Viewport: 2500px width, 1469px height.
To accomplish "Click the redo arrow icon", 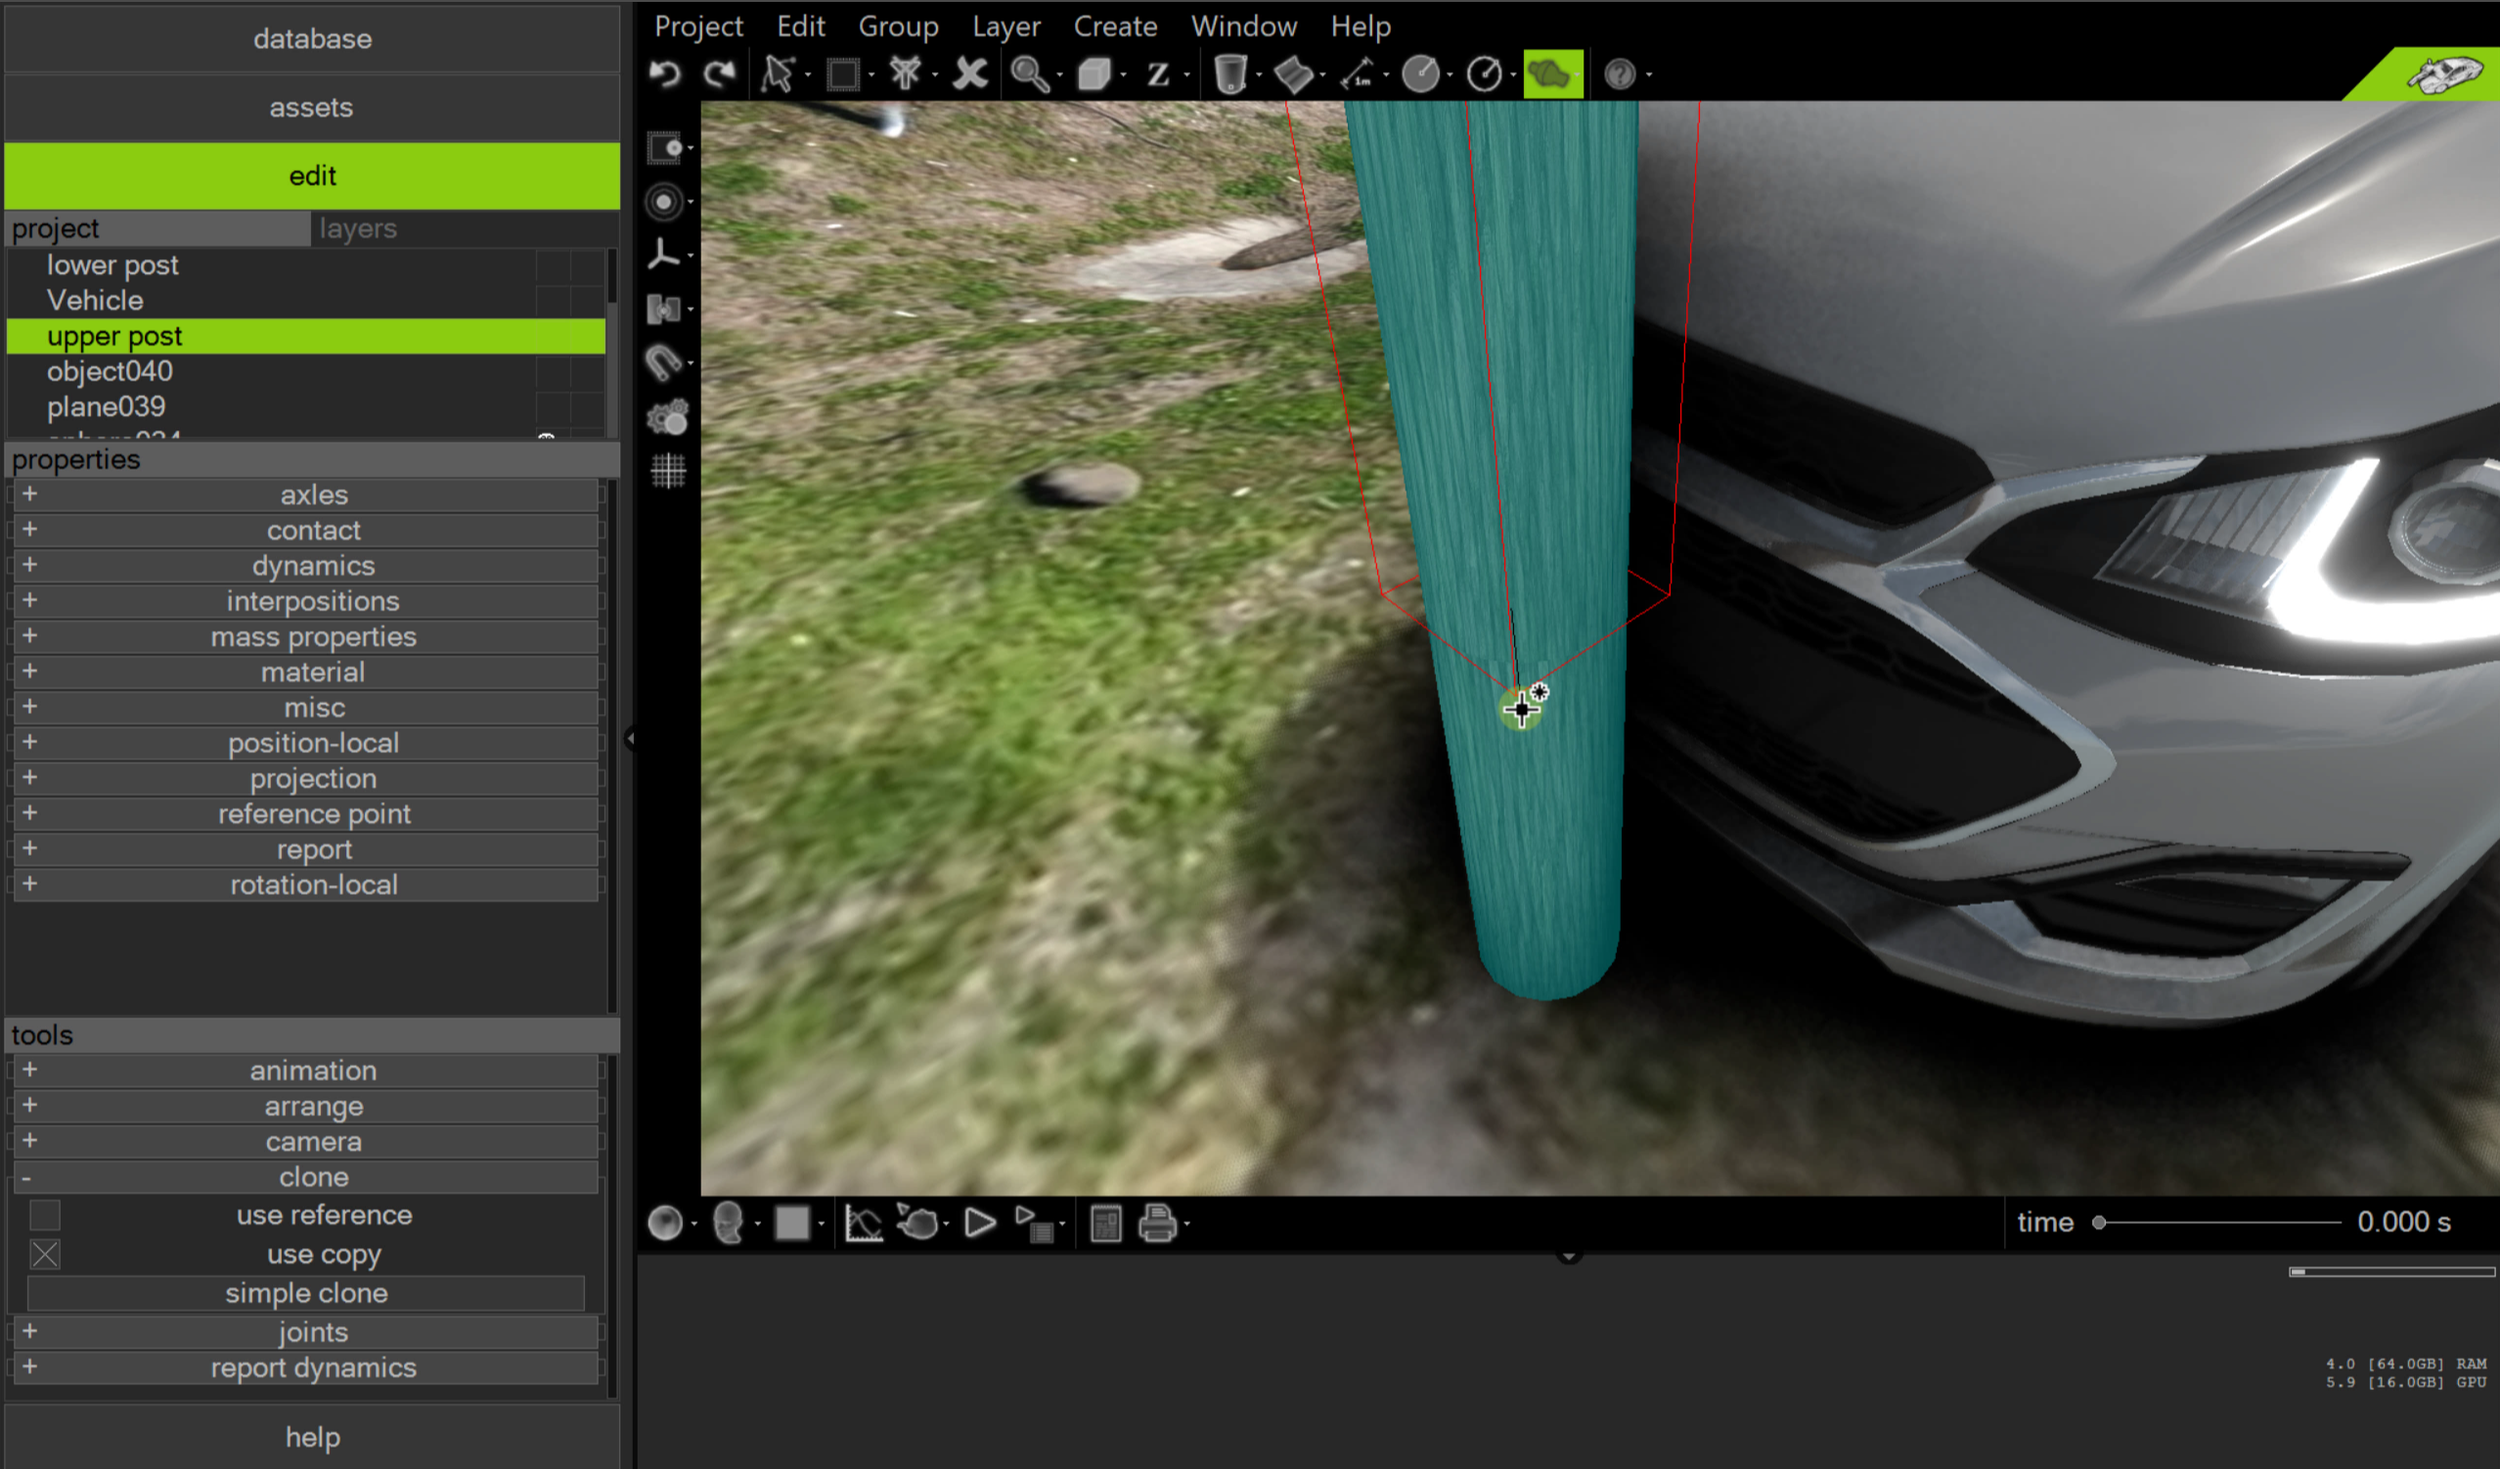I will tap(719, 74).
